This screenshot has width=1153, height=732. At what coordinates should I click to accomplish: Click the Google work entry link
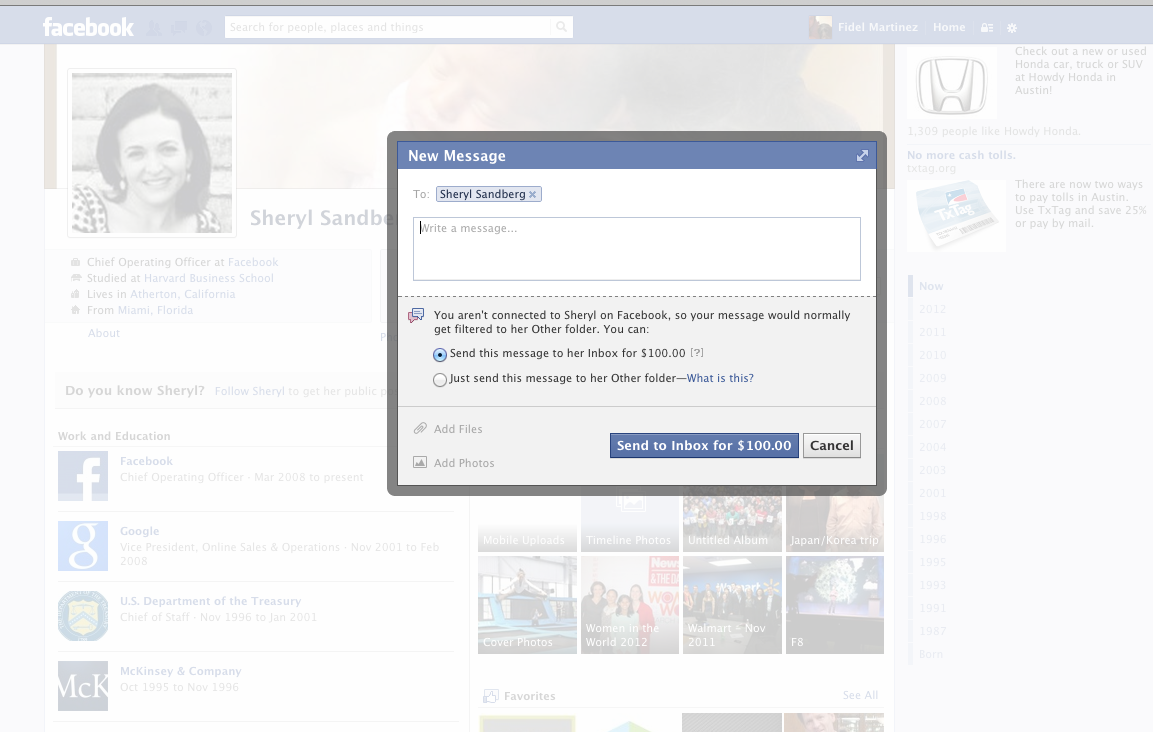point(140,531)
